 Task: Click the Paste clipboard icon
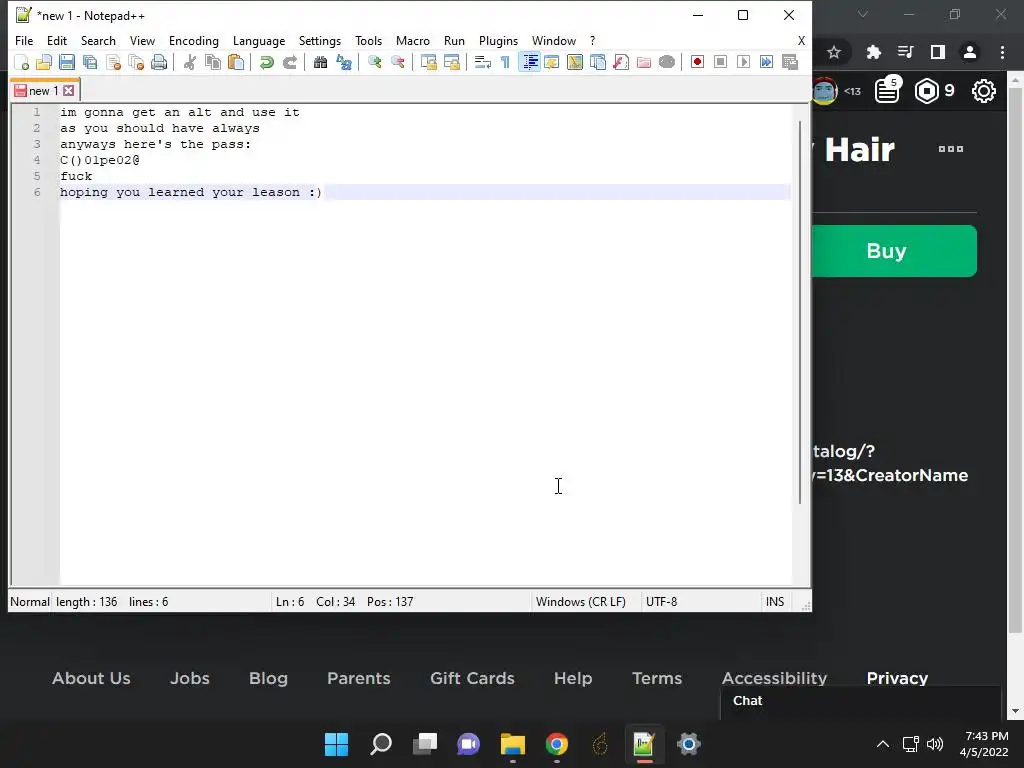tap(236, 62)
